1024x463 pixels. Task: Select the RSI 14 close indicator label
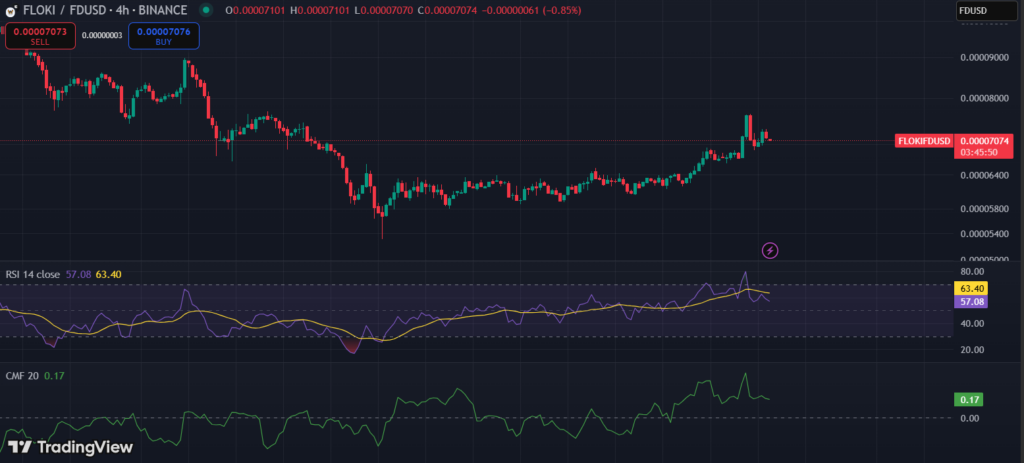point(33,274)
